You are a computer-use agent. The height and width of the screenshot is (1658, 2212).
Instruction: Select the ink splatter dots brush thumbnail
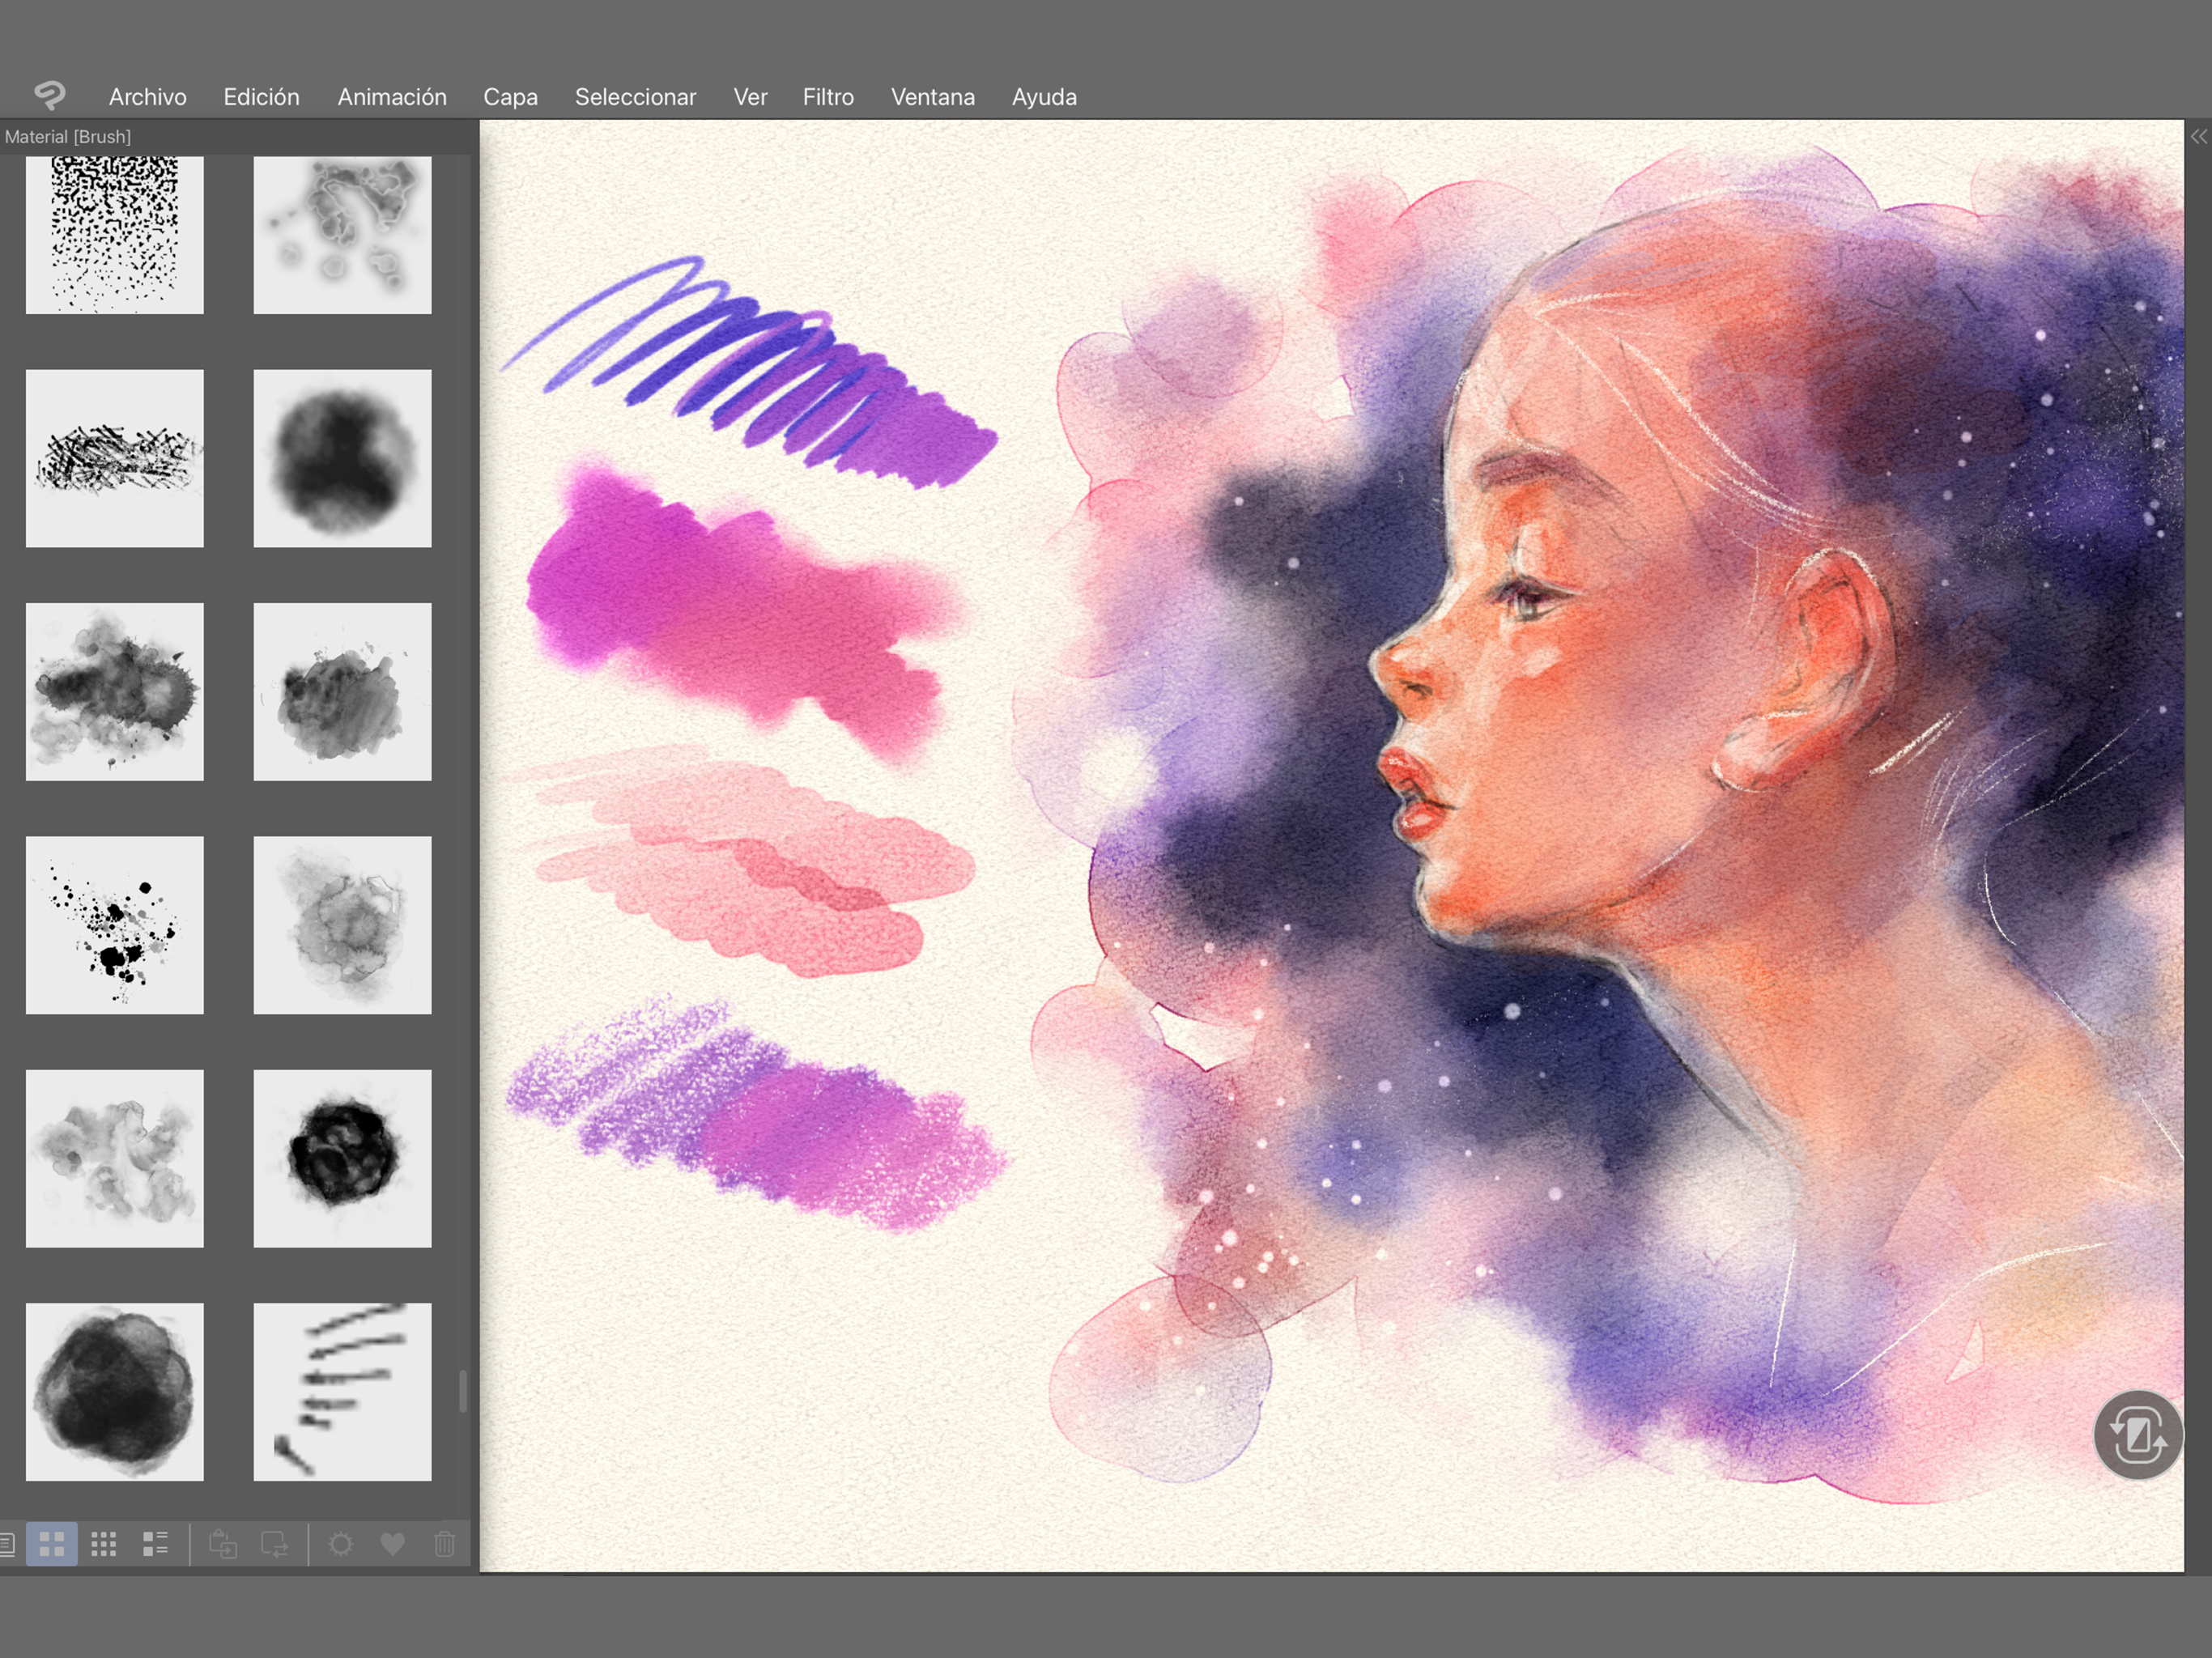pos(115,925)
